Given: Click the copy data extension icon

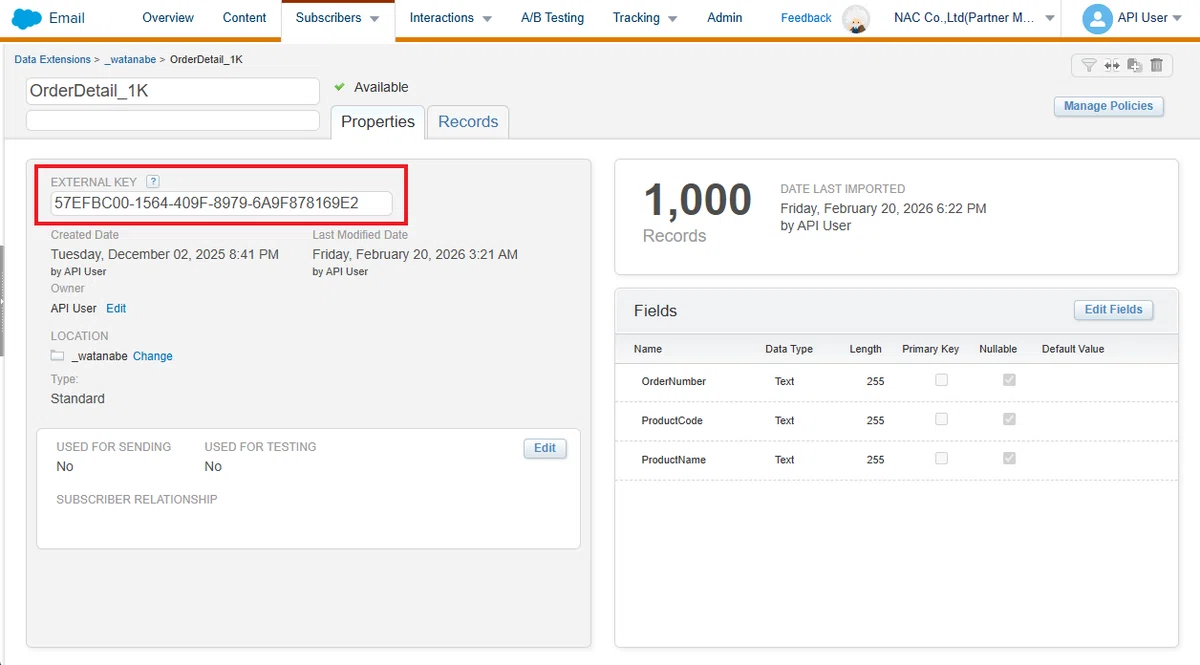Looking at the screenshot, I should click(1134, 65).
